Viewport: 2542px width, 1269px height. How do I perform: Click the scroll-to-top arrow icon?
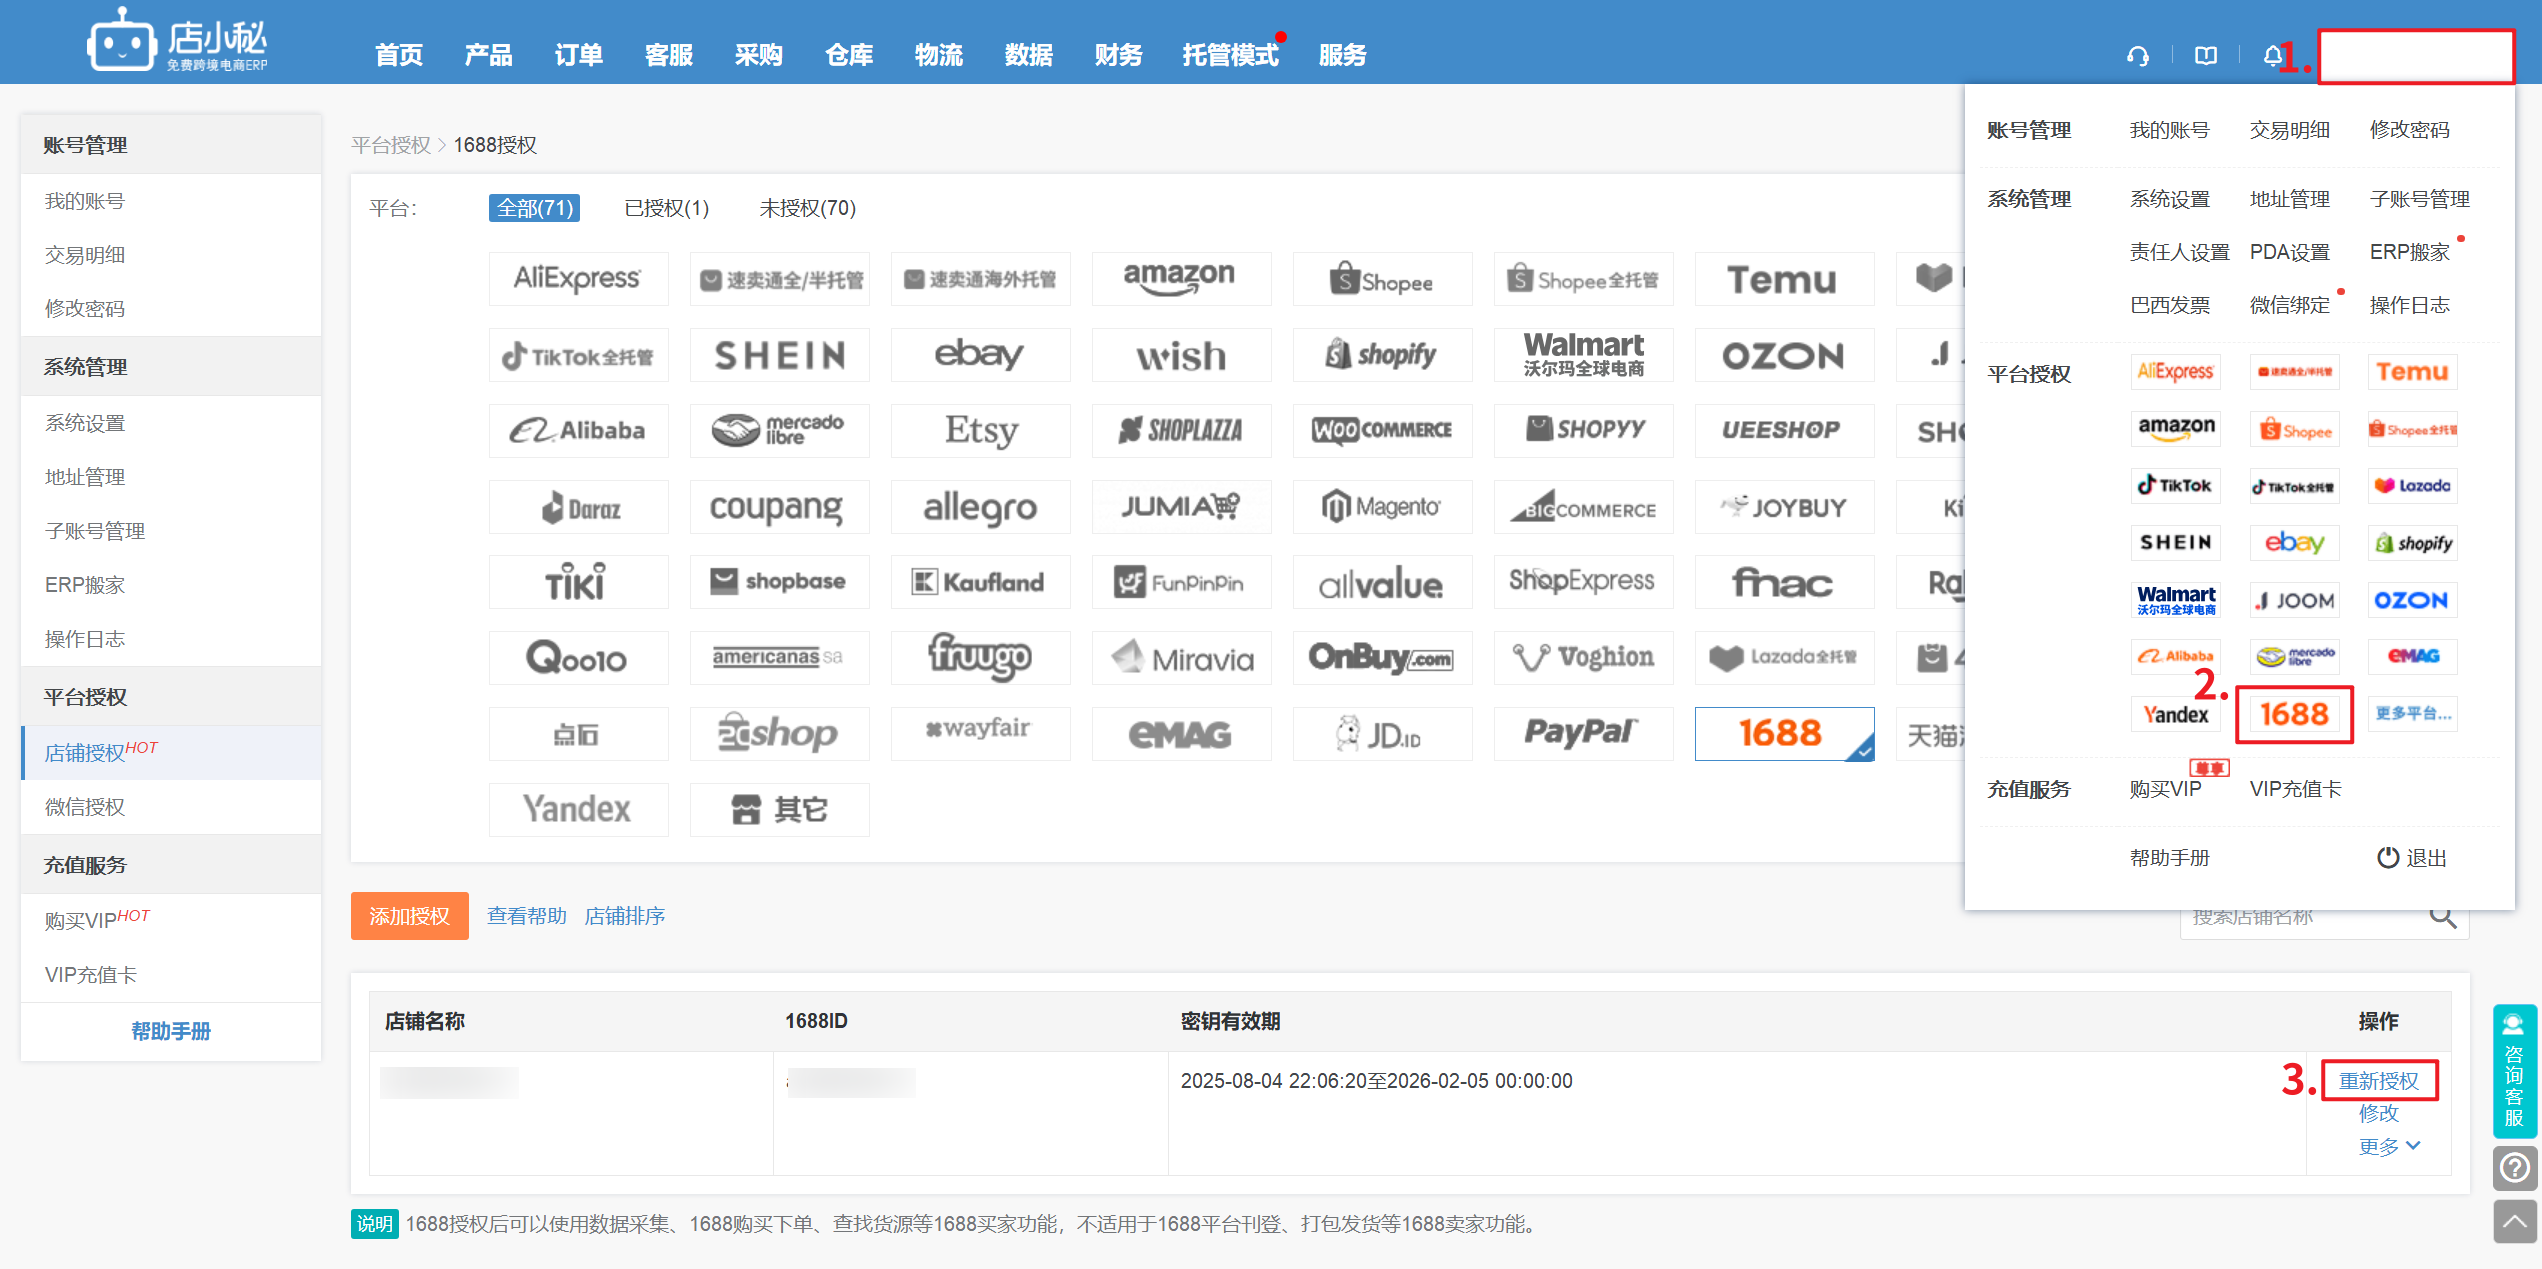2514,1221
